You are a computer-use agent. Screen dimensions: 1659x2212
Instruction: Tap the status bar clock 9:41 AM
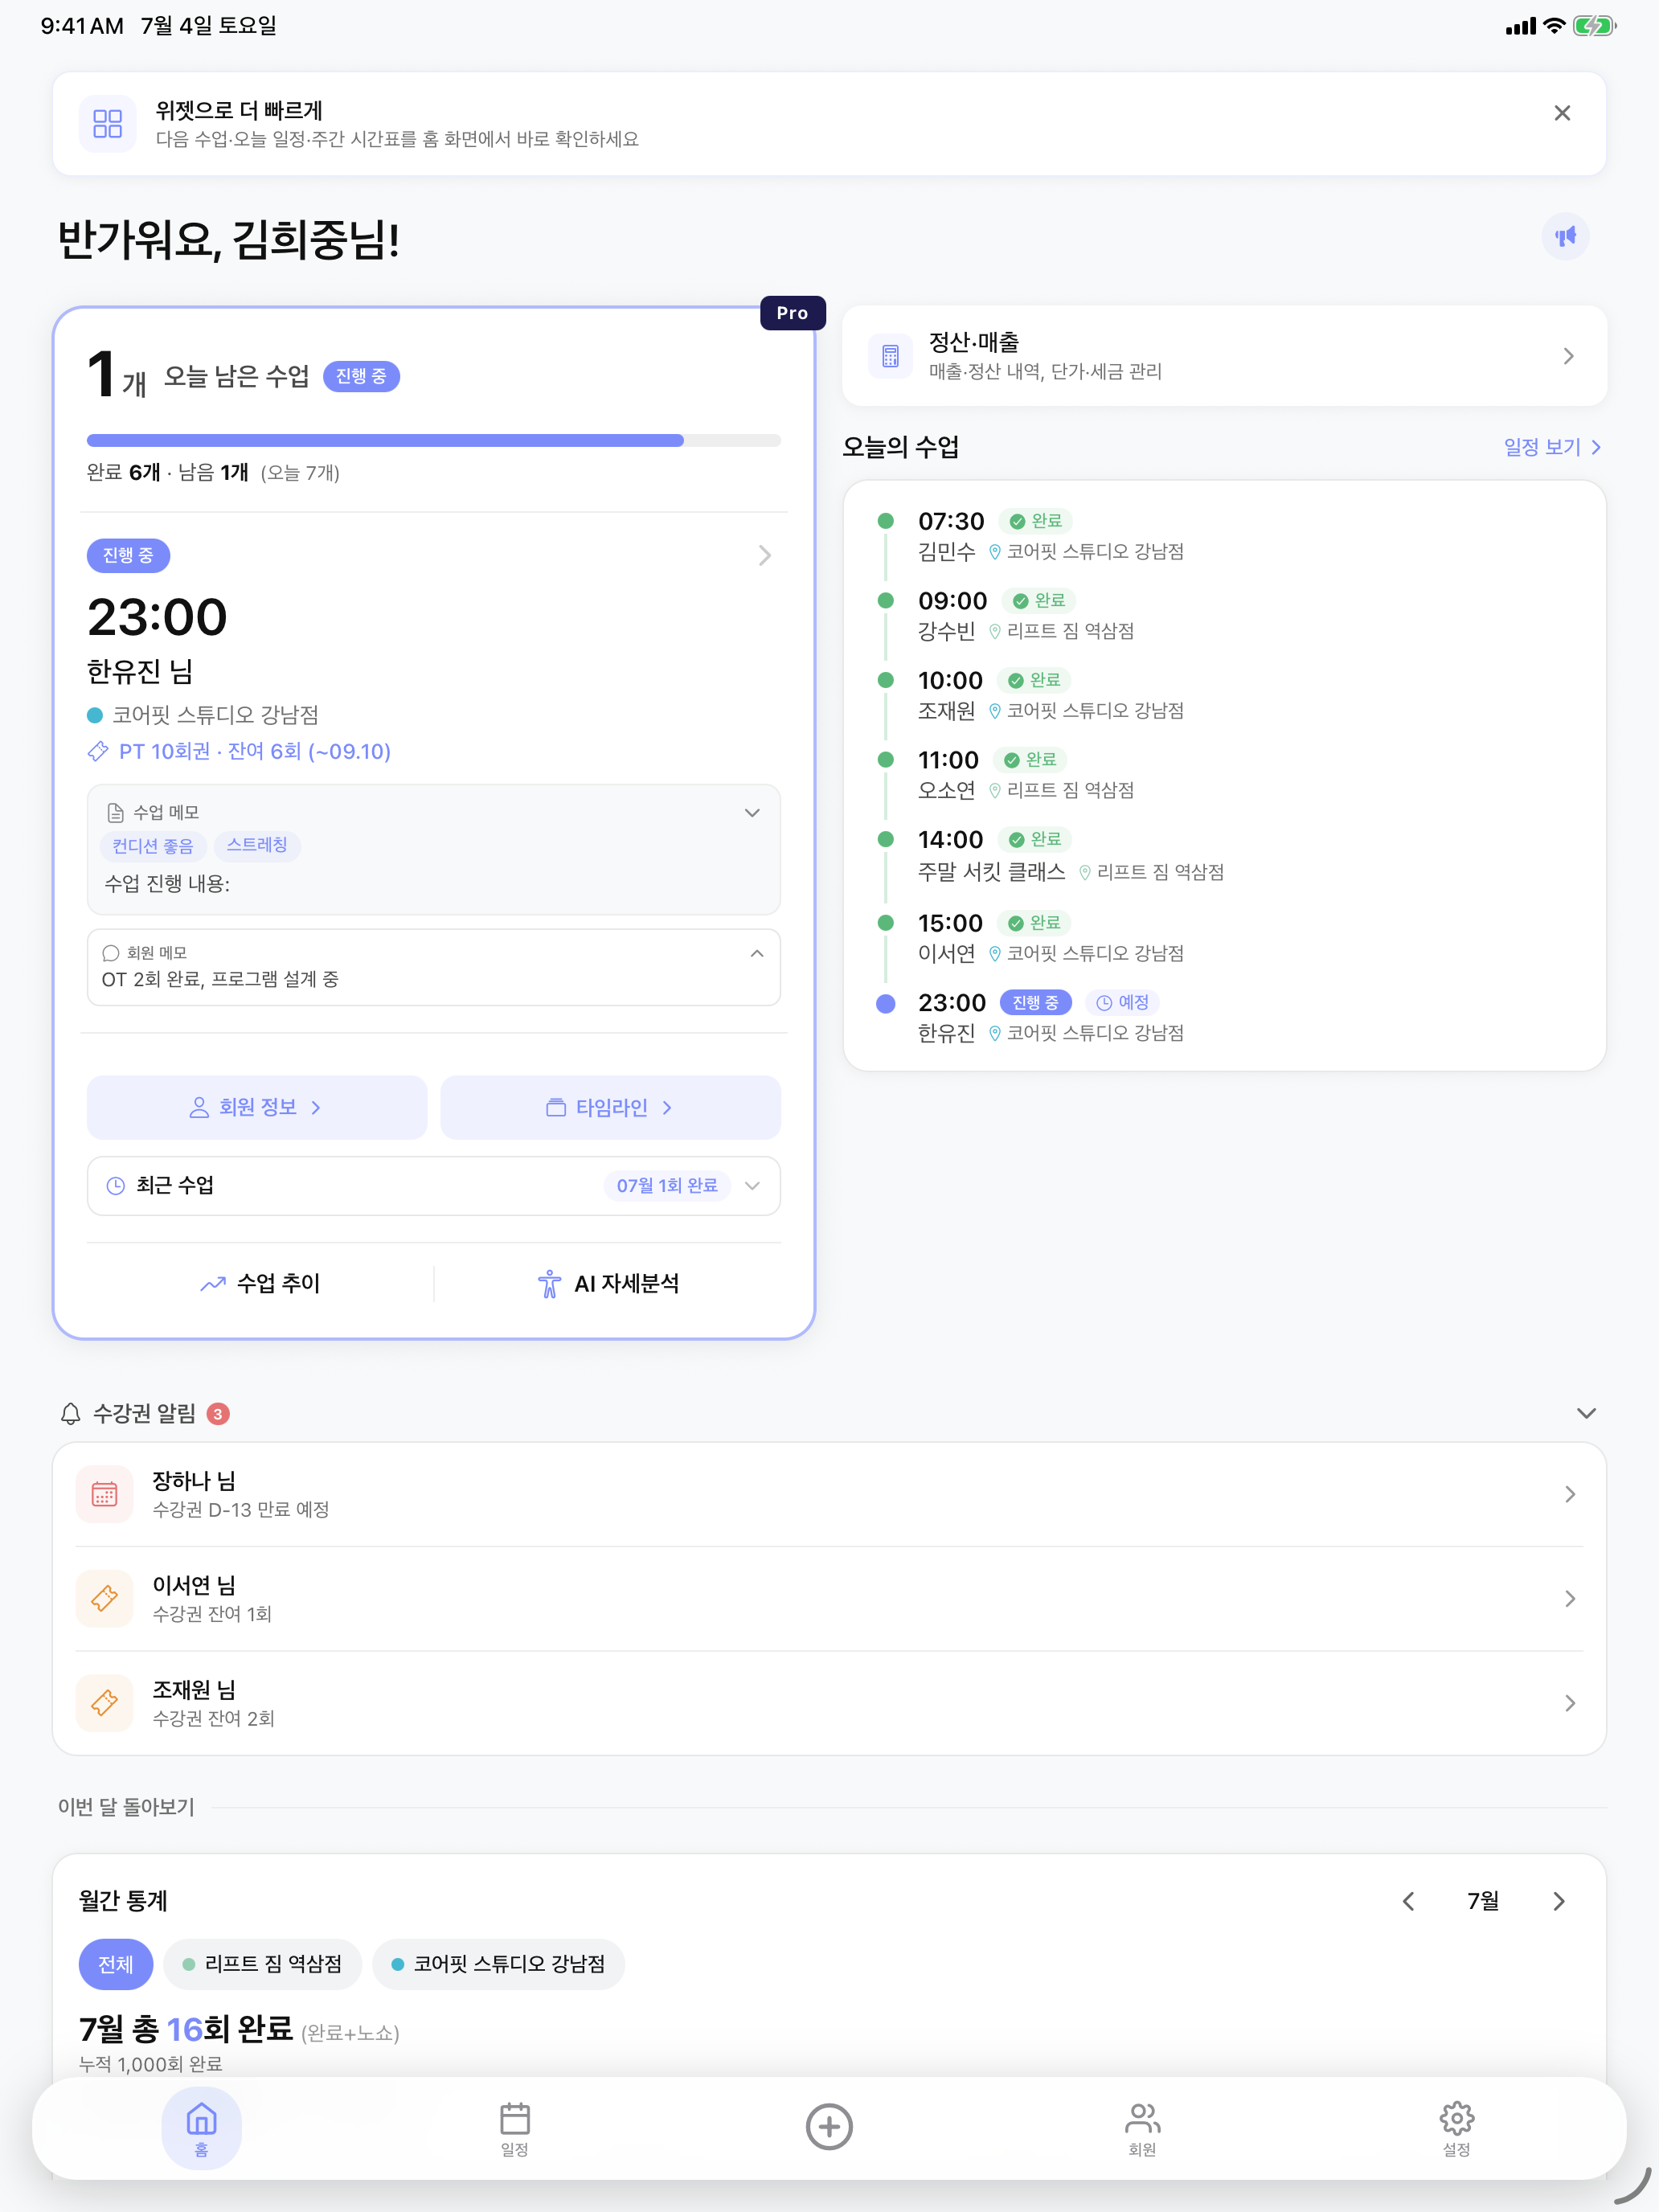[82, 26]
